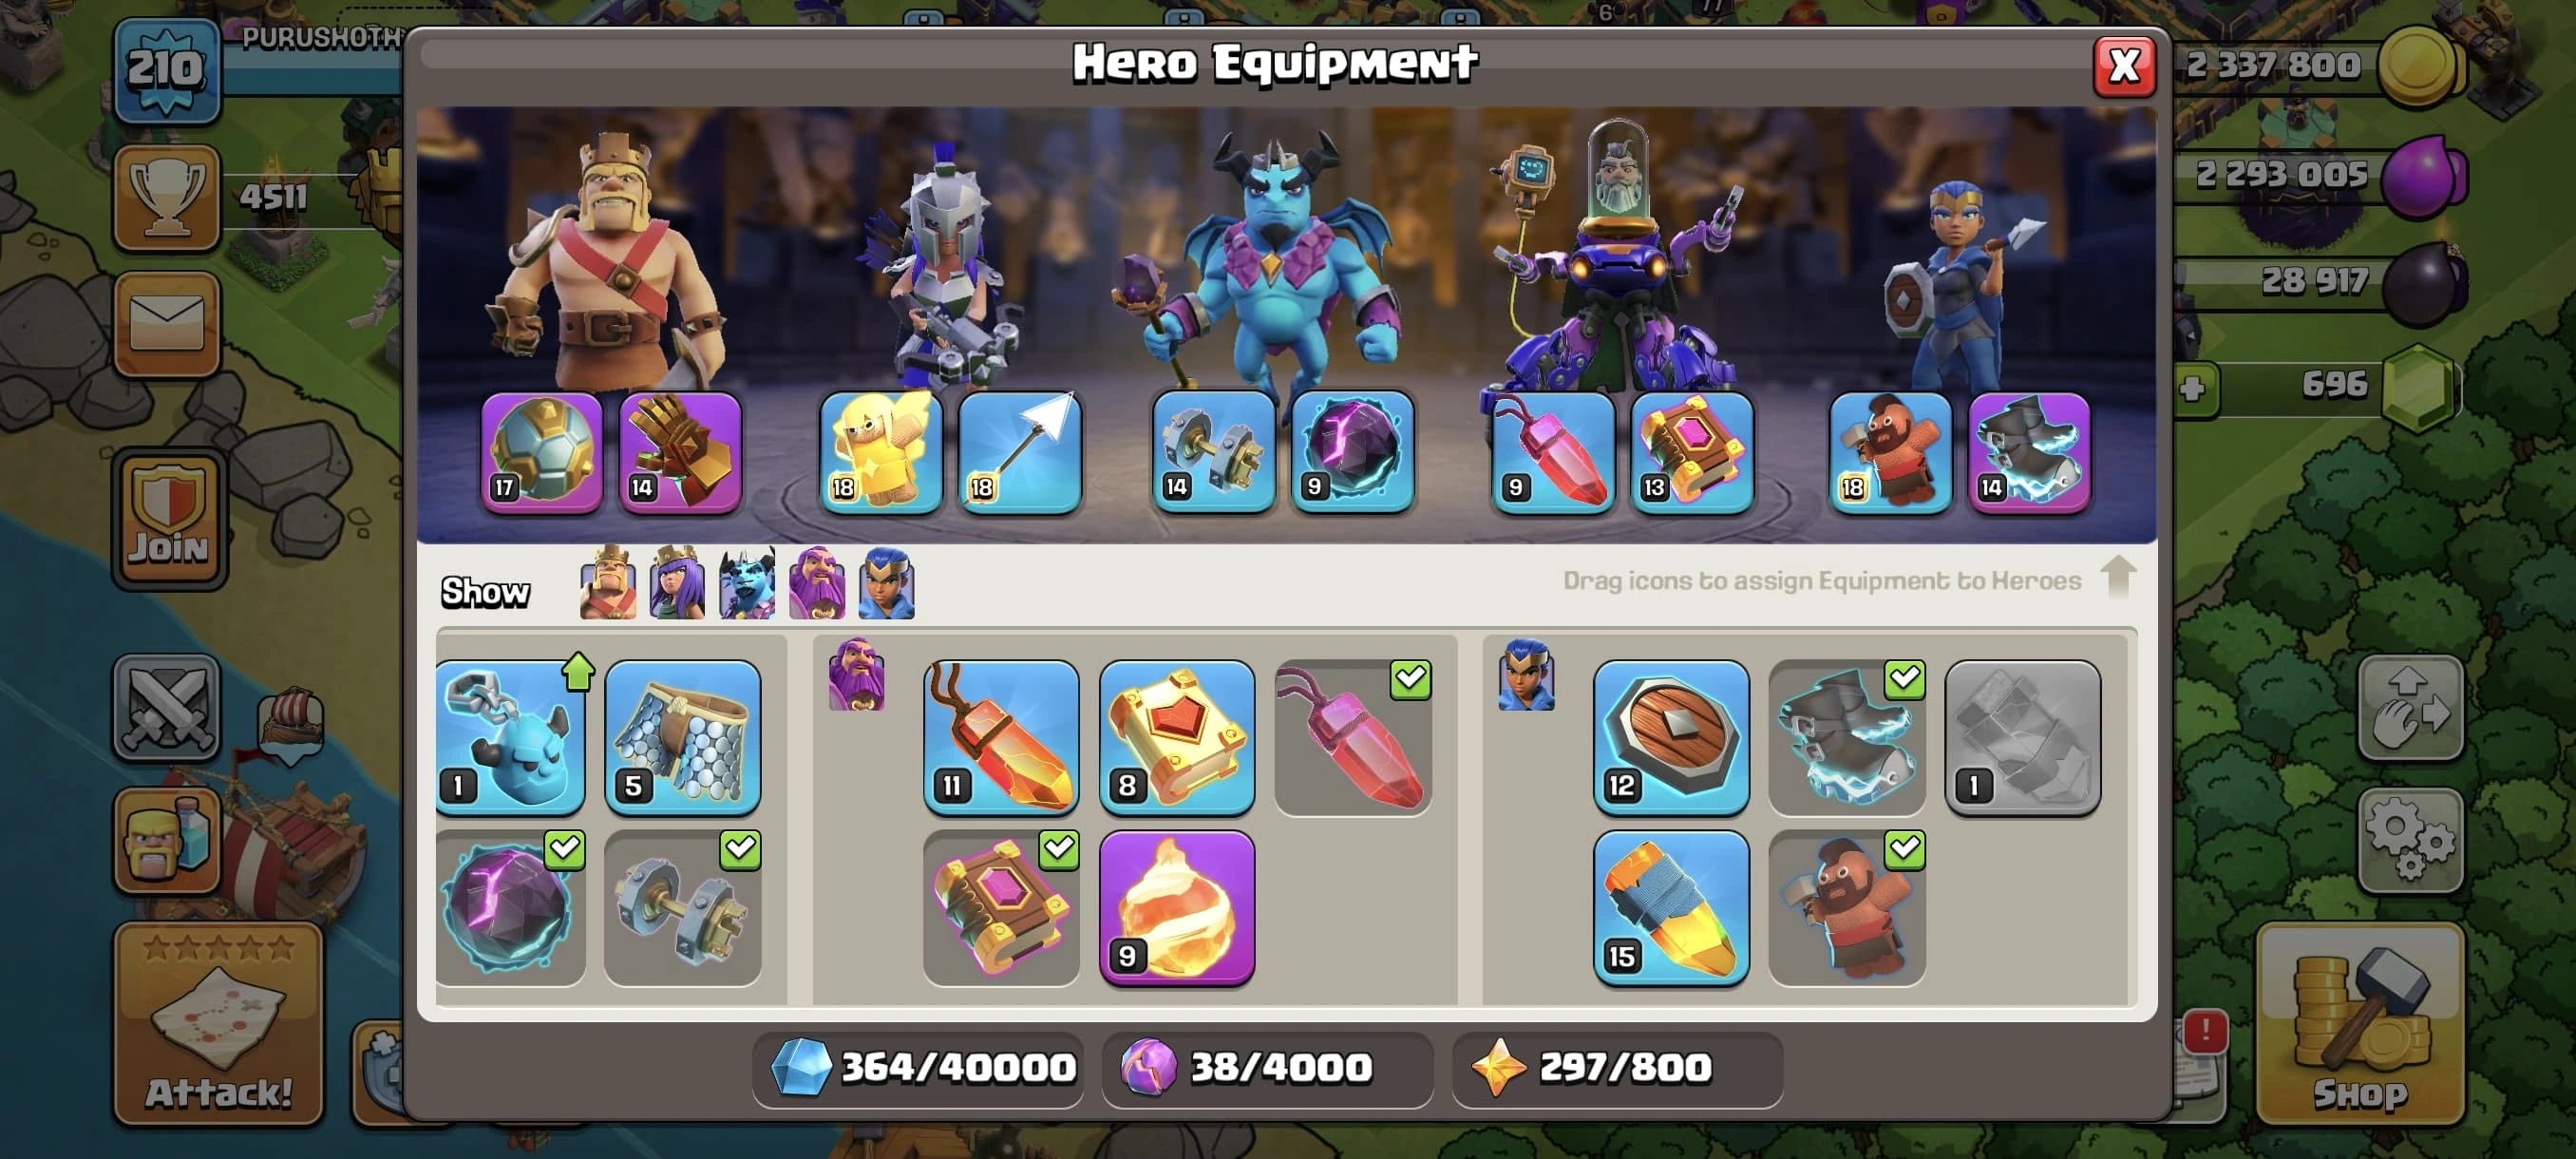This screenshot has width=2576, height=1159.
Task: Click the Shiny Ore 364/40000 counter
Action: coord(918,1068)
